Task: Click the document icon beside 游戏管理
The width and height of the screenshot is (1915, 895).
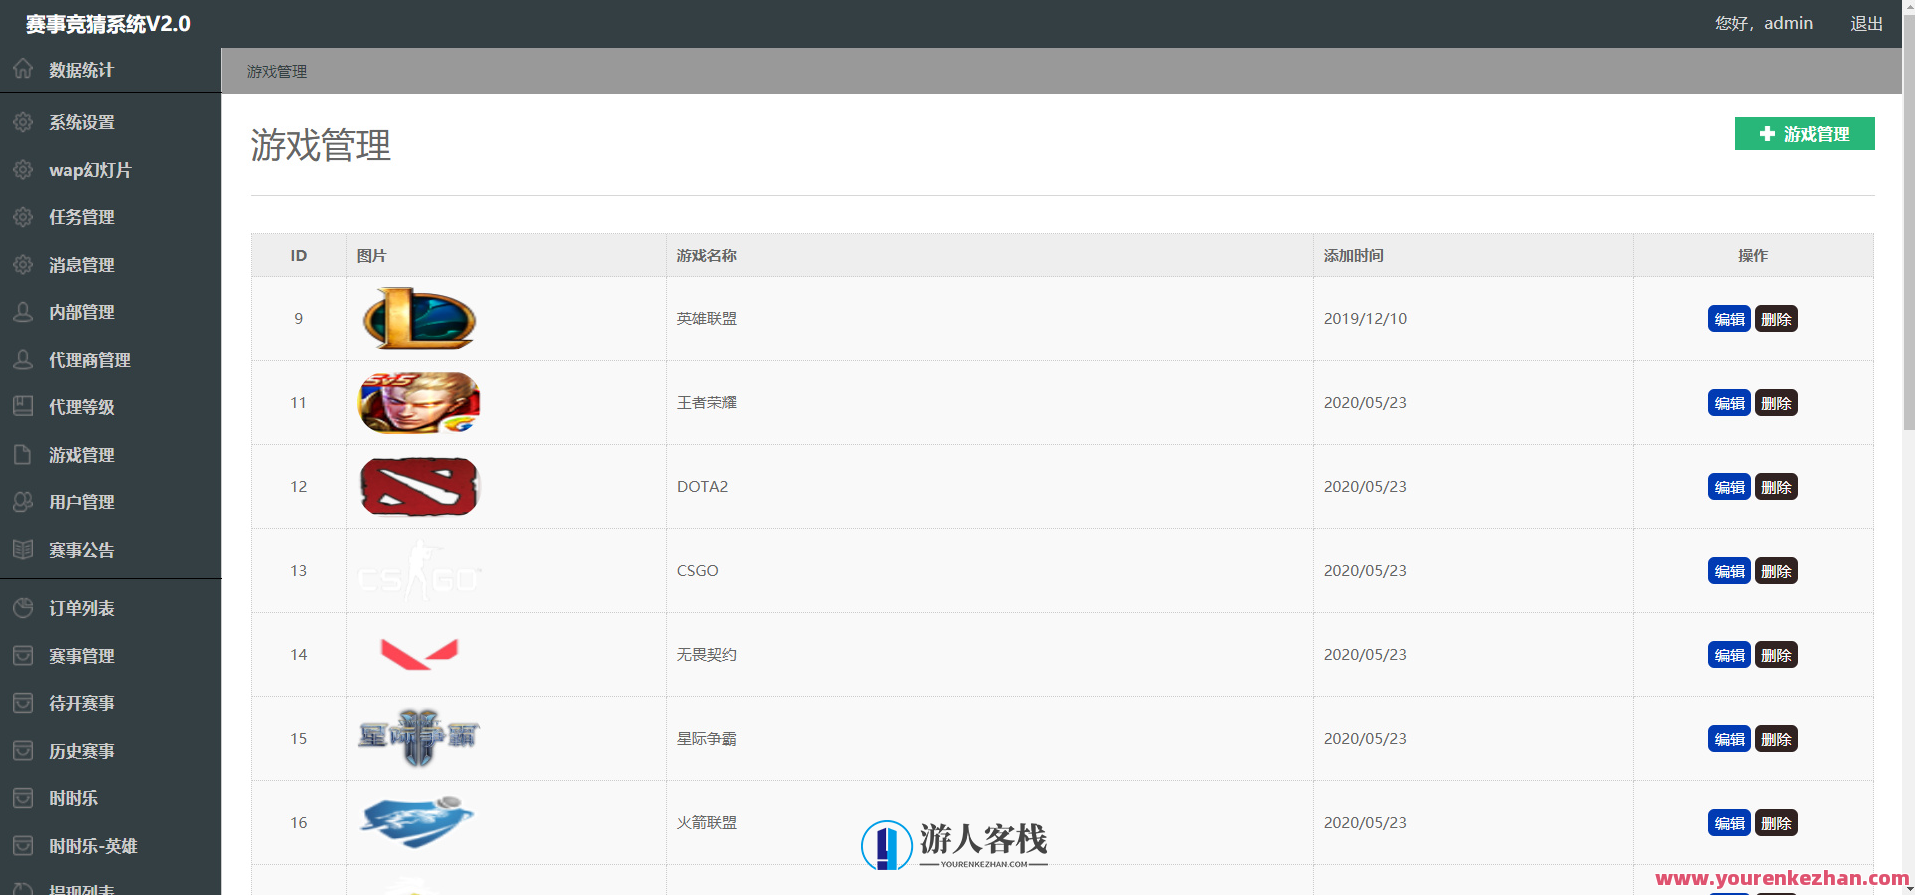Action: coord(23,455)
